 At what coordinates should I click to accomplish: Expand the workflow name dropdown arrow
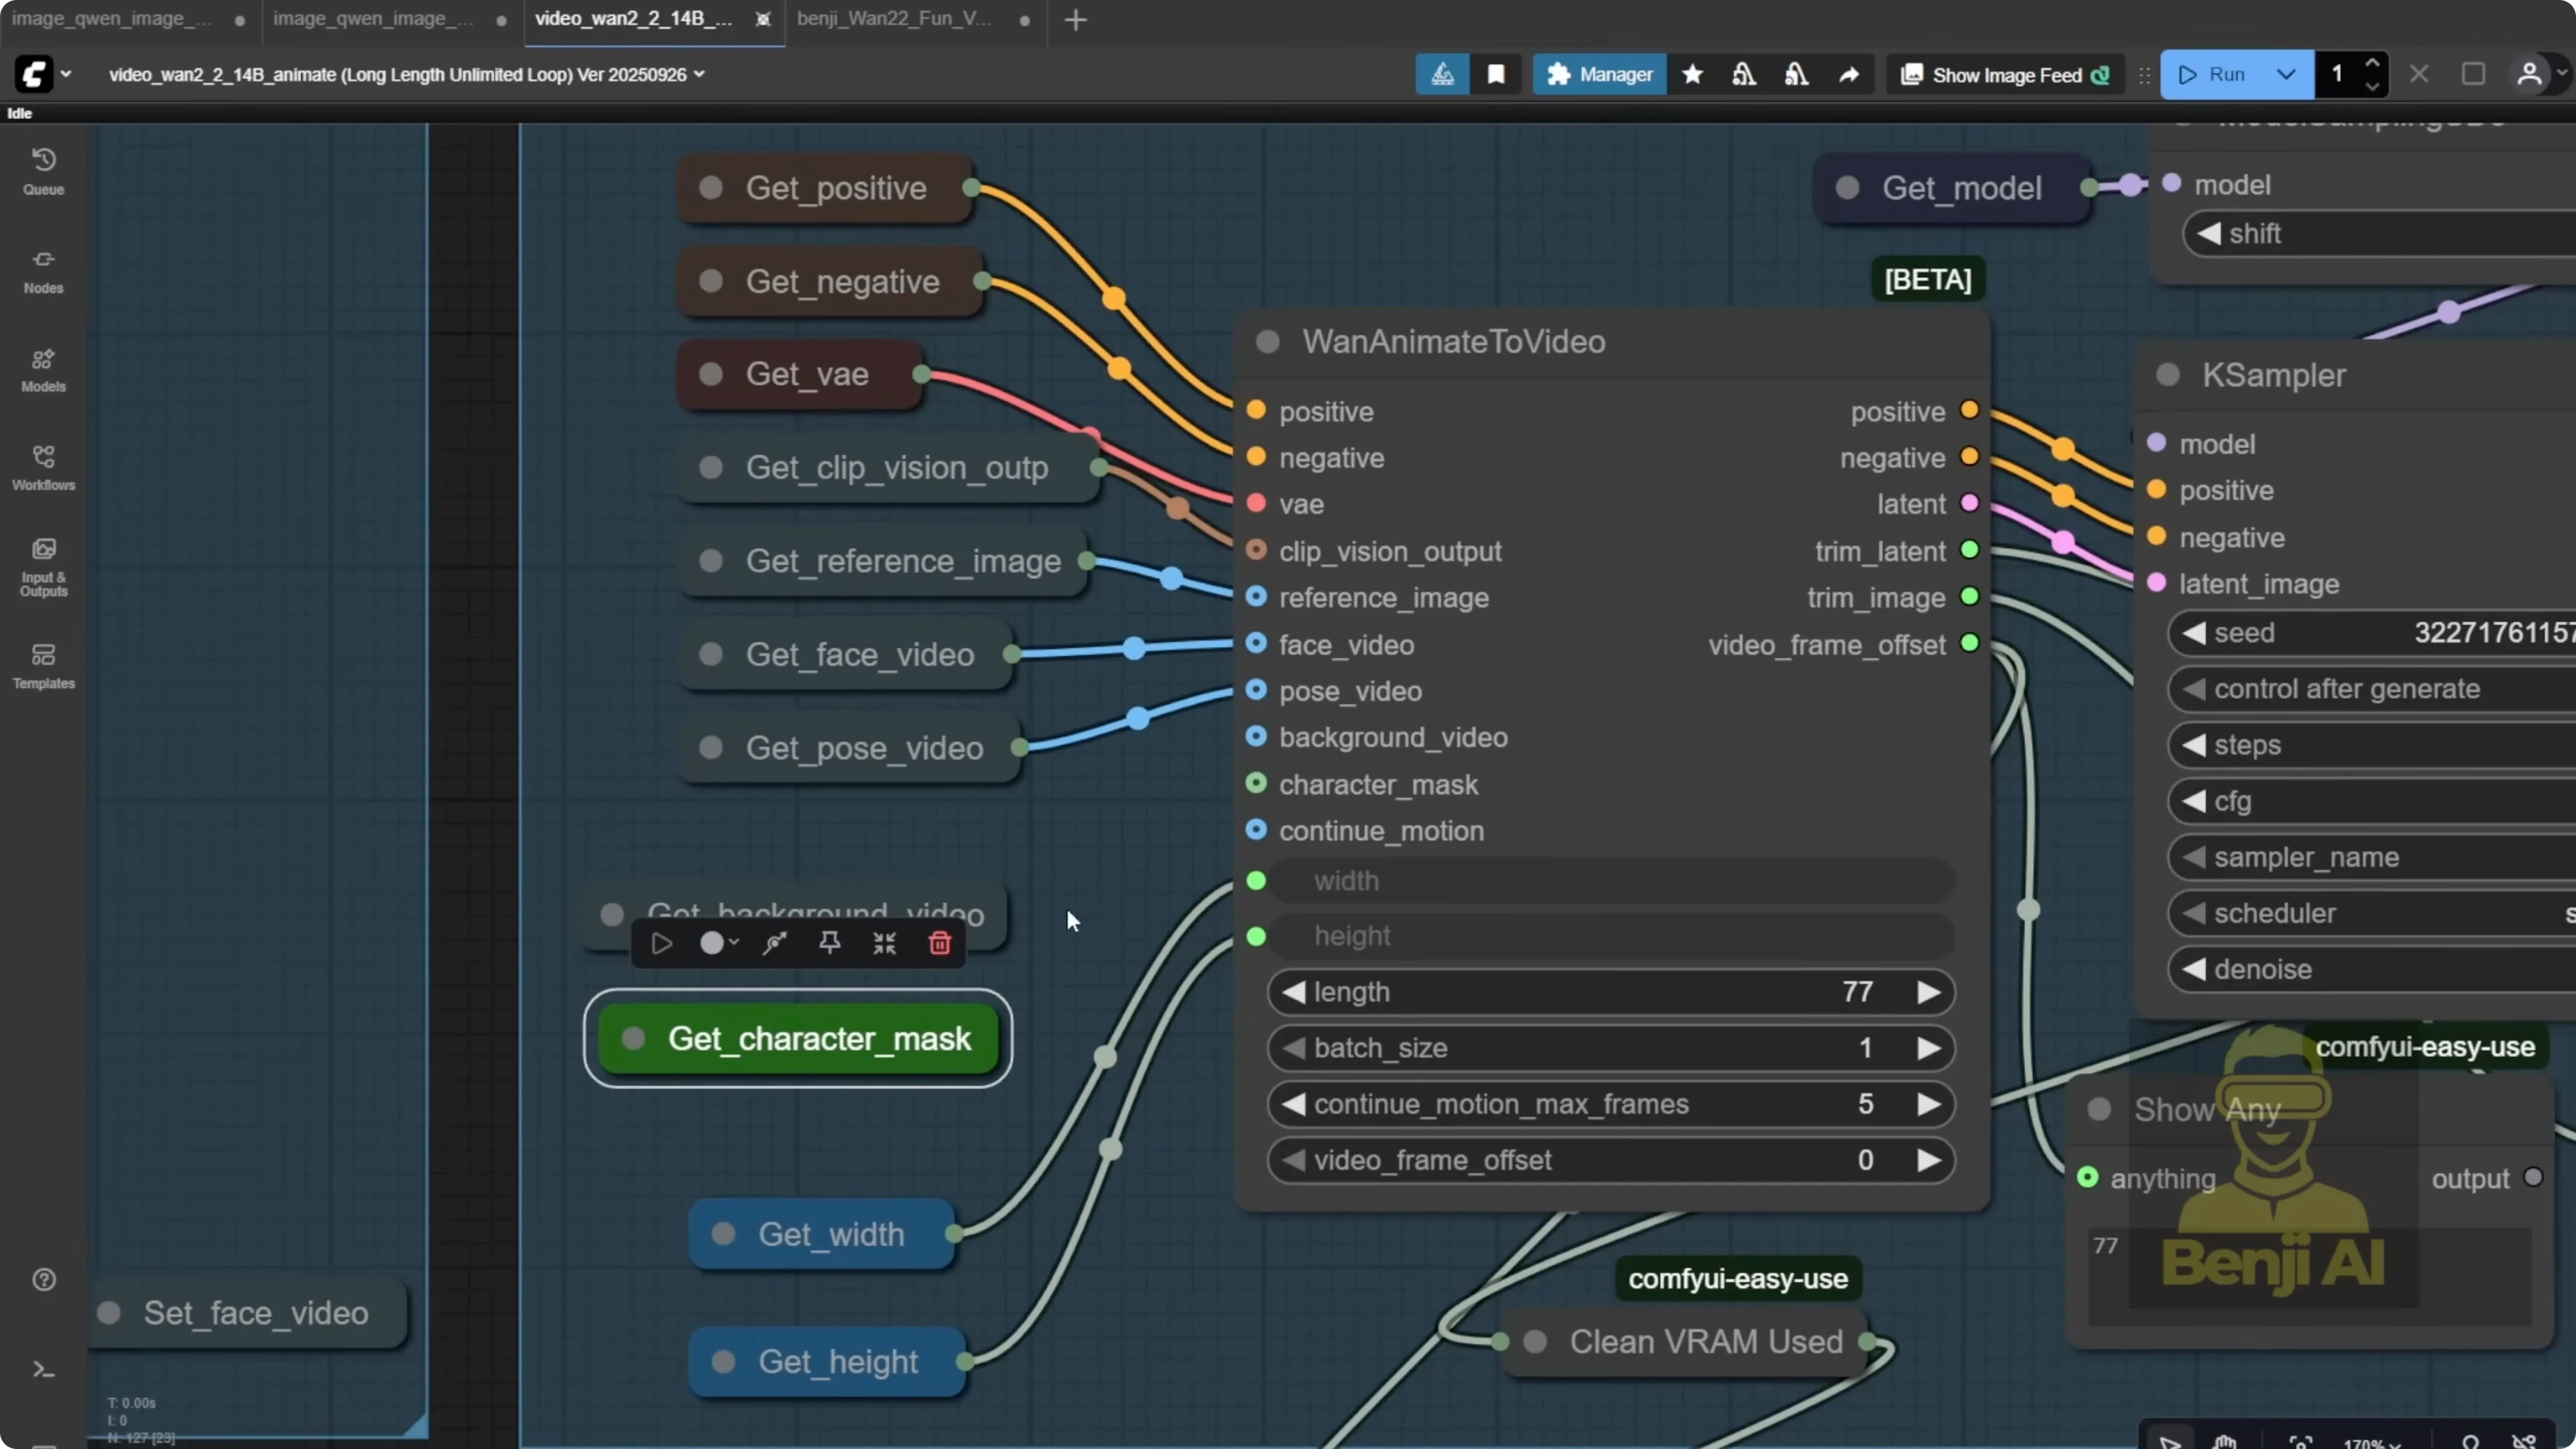(700, 74)
